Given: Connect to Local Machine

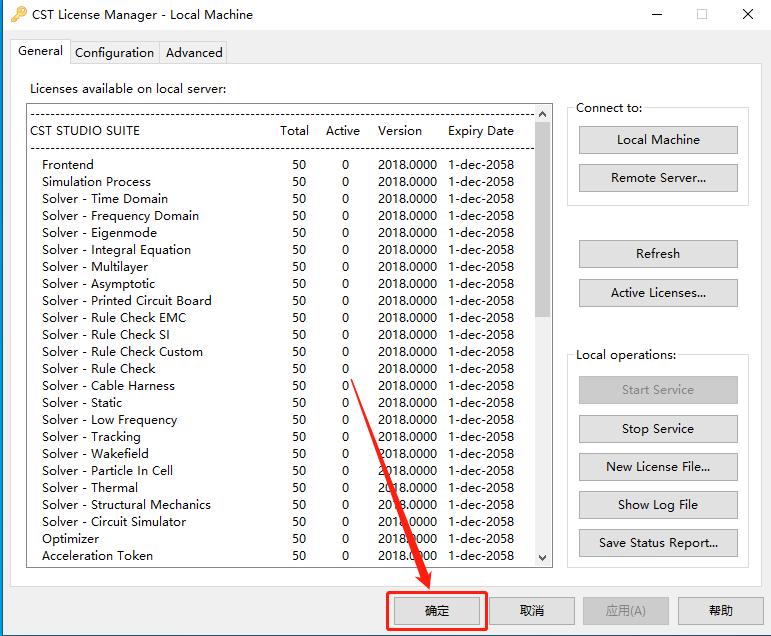Looking at the screenshot, I should click(x=658, y=140).
